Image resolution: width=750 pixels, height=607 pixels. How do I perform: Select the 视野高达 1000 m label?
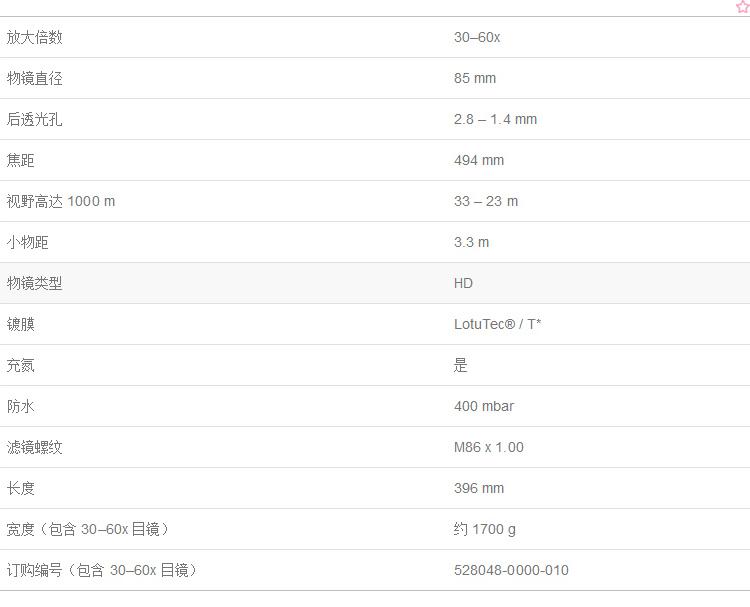click(x=61, y=201)
